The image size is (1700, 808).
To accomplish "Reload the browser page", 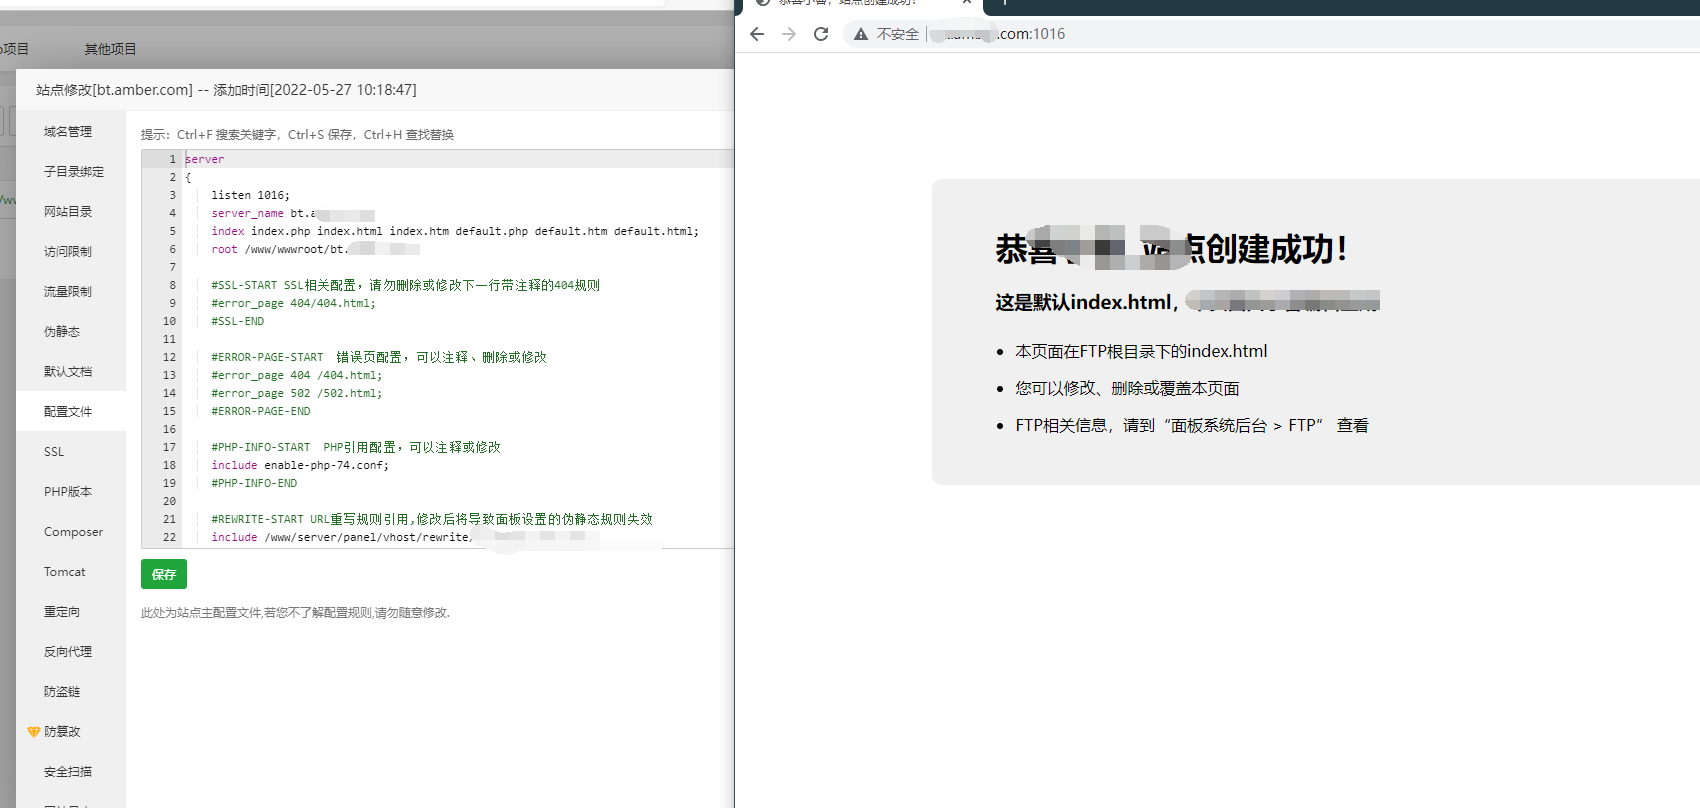I will click(x=821, y=34).
